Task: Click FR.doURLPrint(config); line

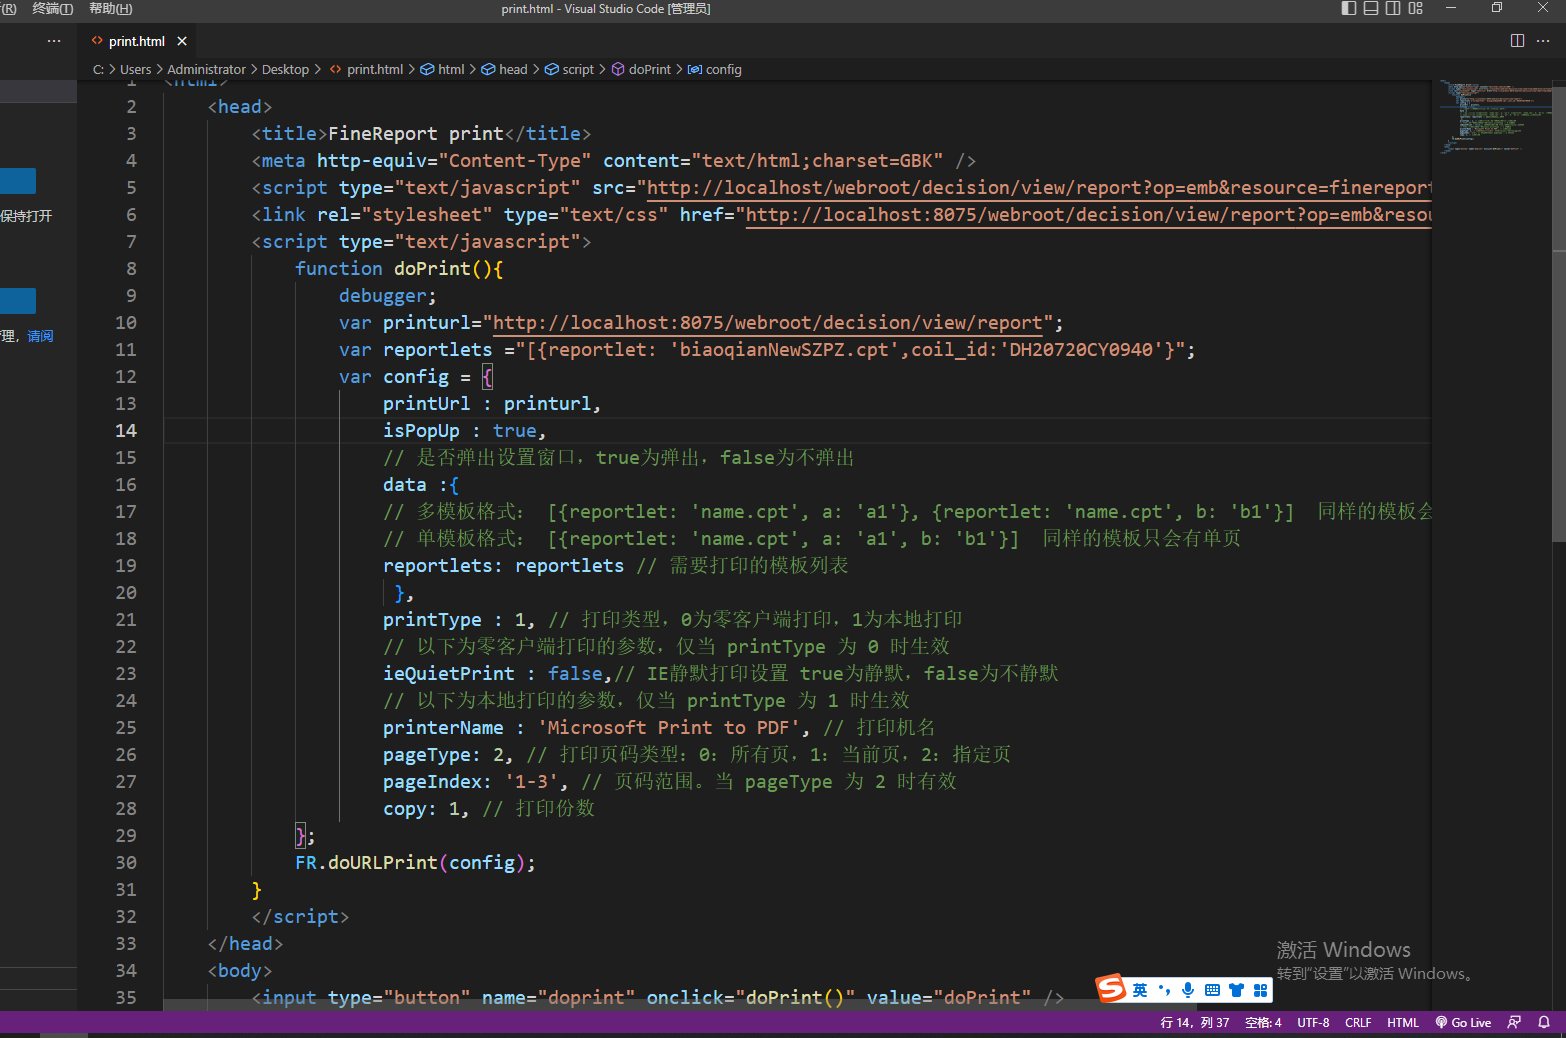Action: 415,863
